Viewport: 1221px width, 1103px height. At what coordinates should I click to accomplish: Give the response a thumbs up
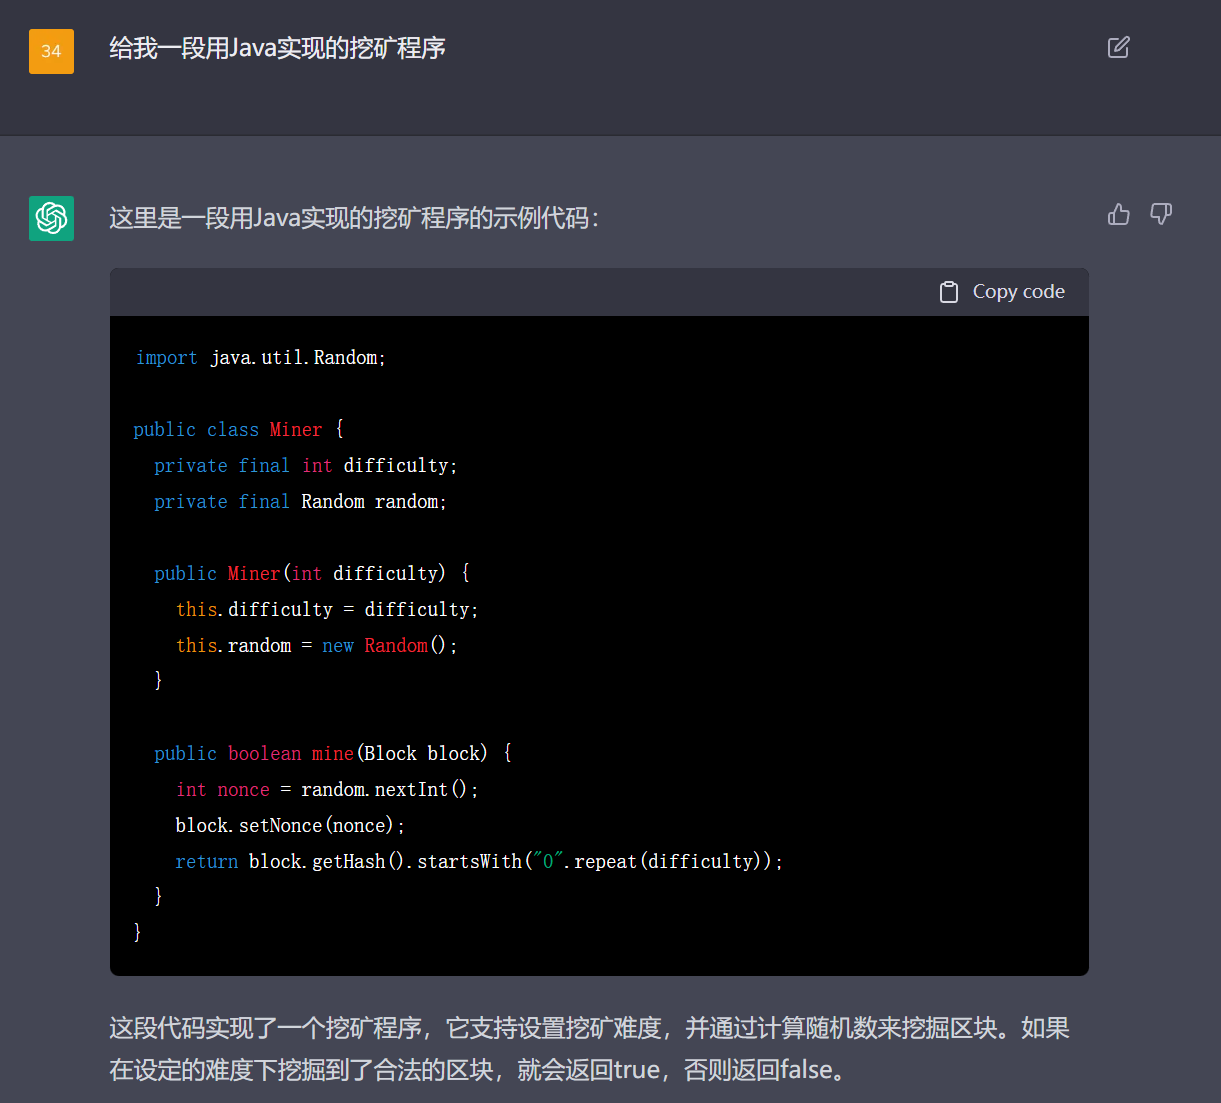click(x=1118, y=214)
